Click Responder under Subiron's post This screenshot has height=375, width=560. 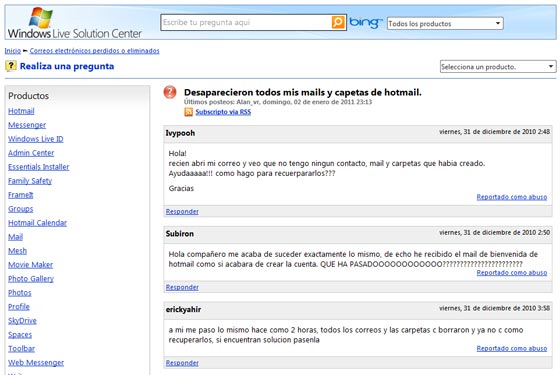click(x=182, y=287)
